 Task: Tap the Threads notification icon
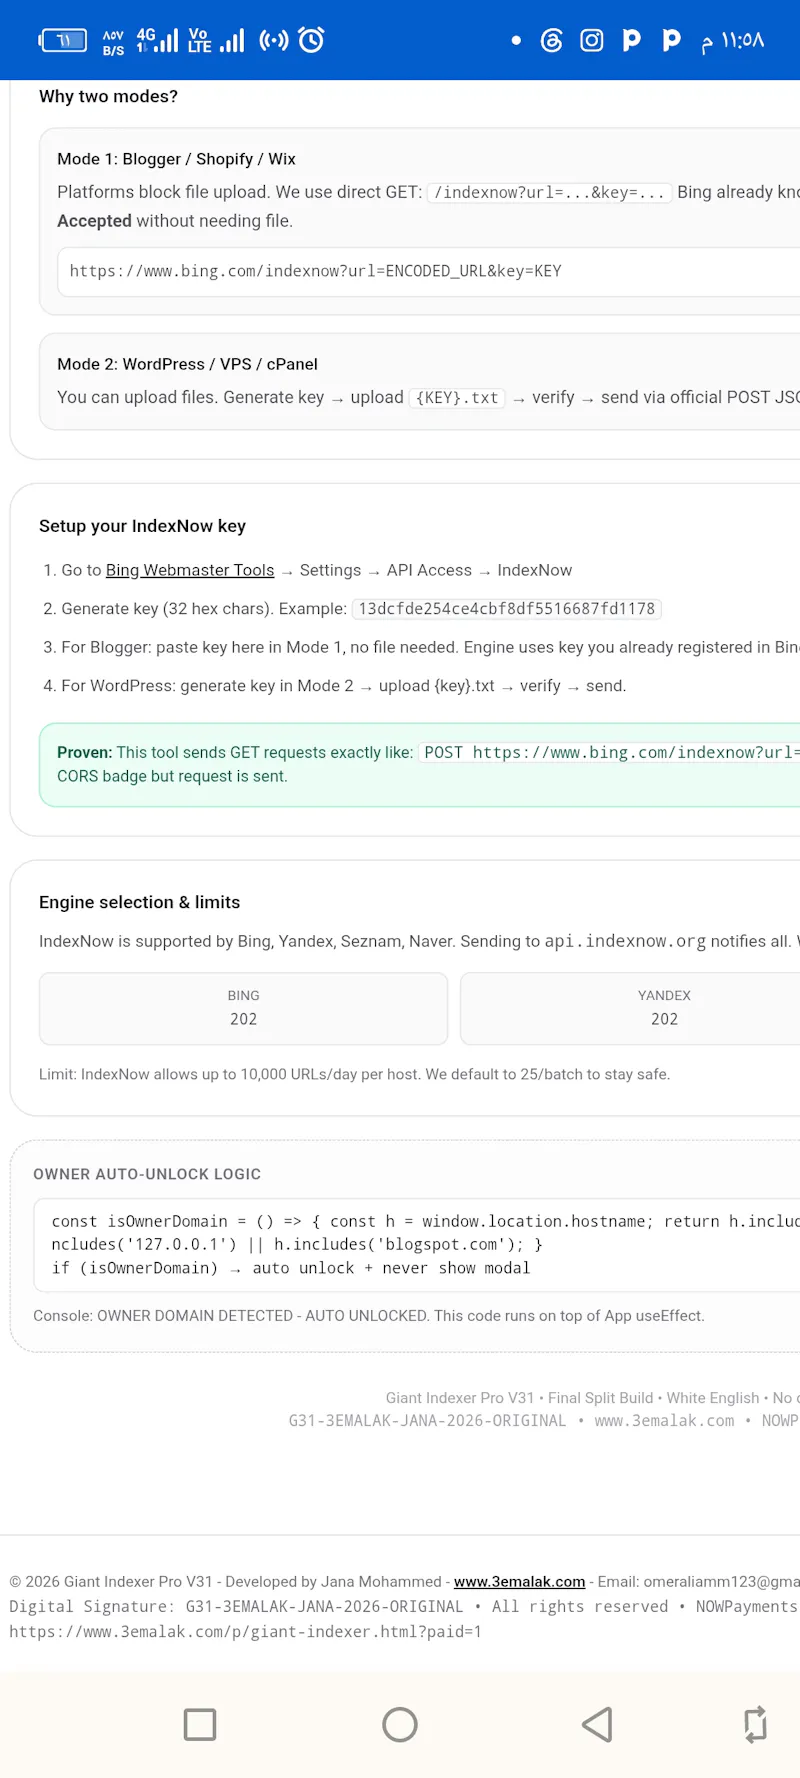coord(552,40)
